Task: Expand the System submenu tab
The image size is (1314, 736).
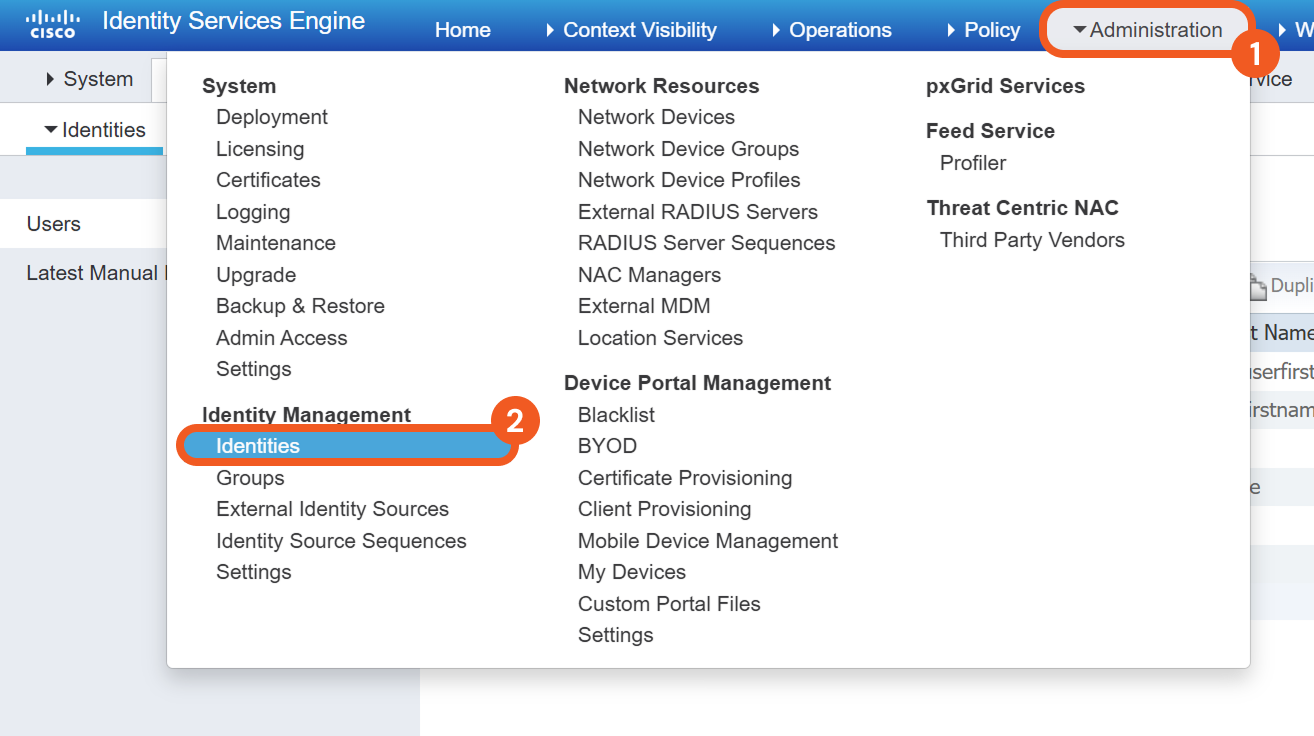Action: [89, 79]
